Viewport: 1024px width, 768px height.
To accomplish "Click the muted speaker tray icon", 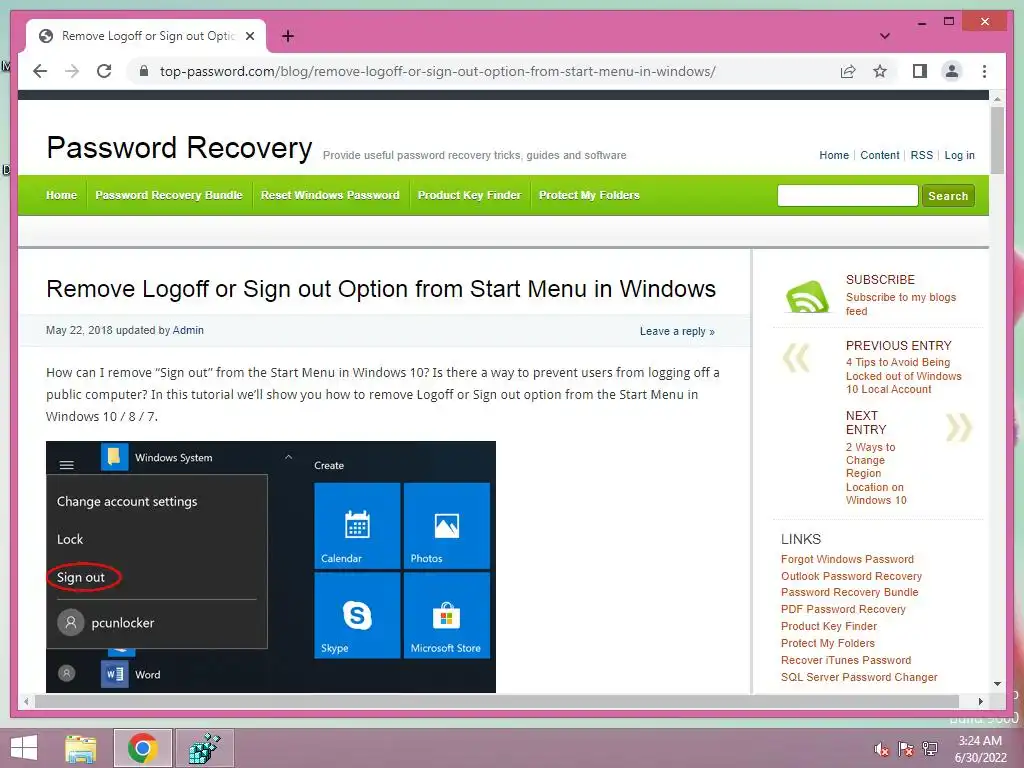I will coord(881,749).
